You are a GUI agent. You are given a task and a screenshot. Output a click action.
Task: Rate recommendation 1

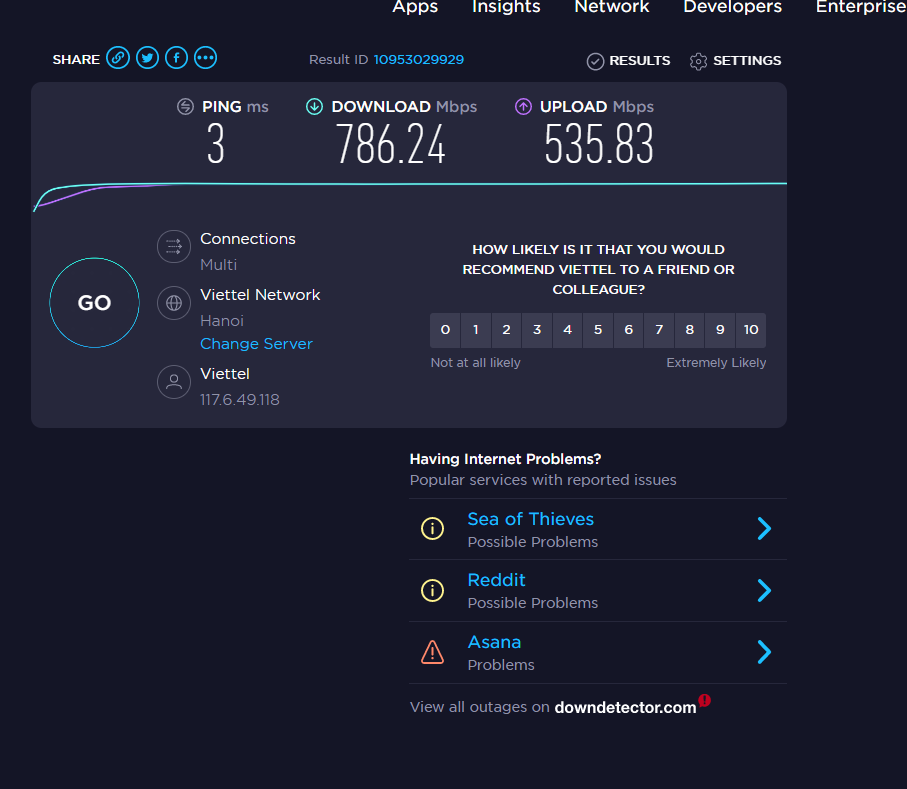[x=476, y=330]
